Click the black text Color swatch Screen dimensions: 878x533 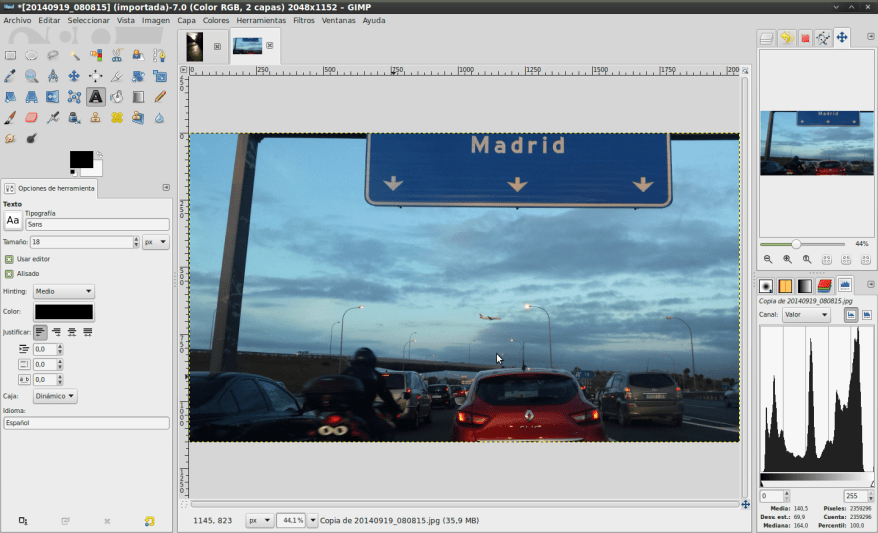click(x=64, y=312)
